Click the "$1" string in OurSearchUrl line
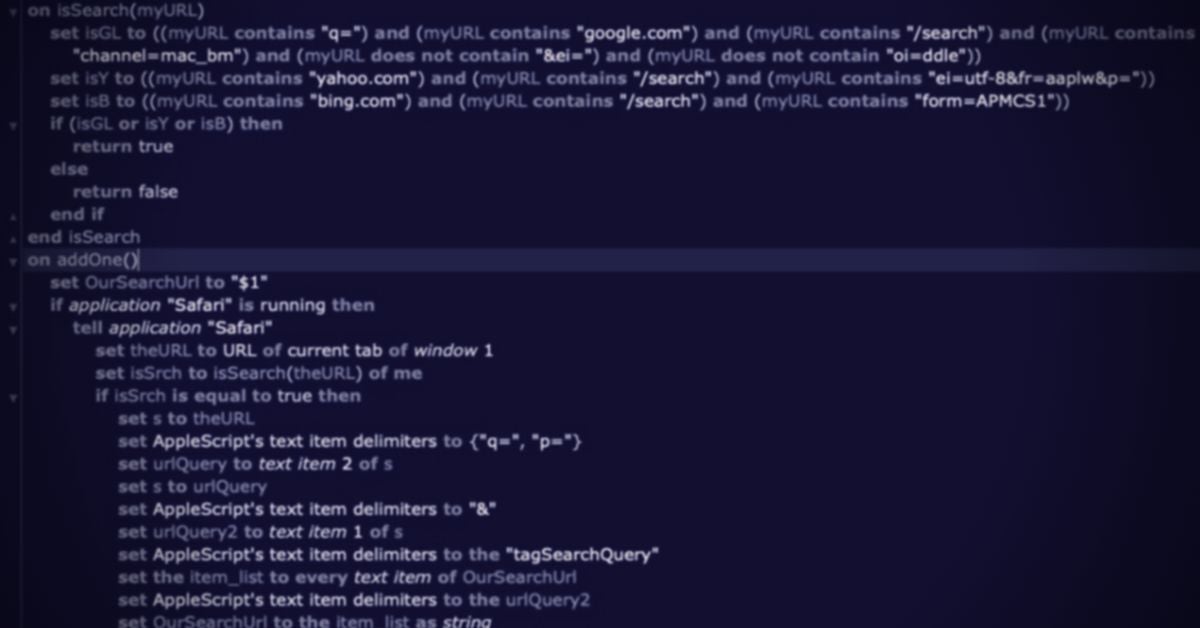Image resolution: width=1200 pixels, height=628 pixels. pos(250,283)
